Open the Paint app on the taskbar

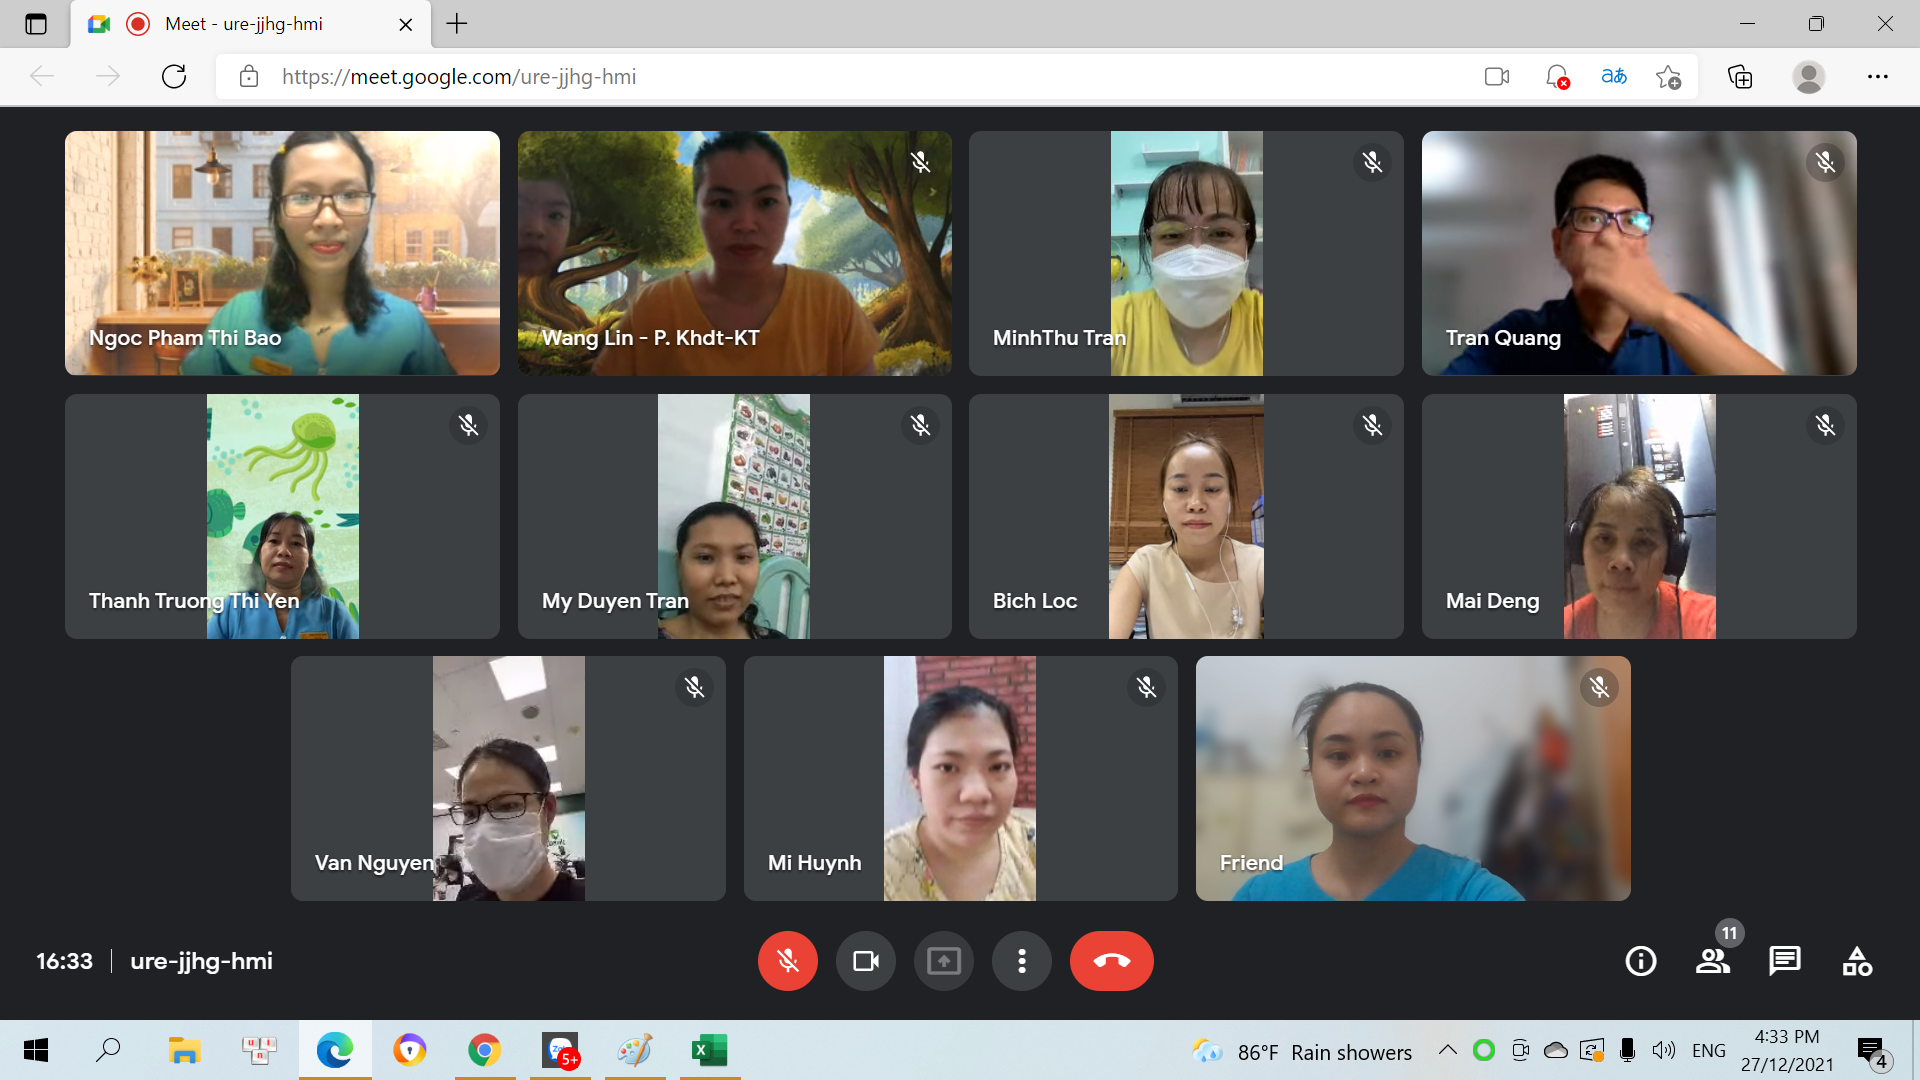(635, 1050)
